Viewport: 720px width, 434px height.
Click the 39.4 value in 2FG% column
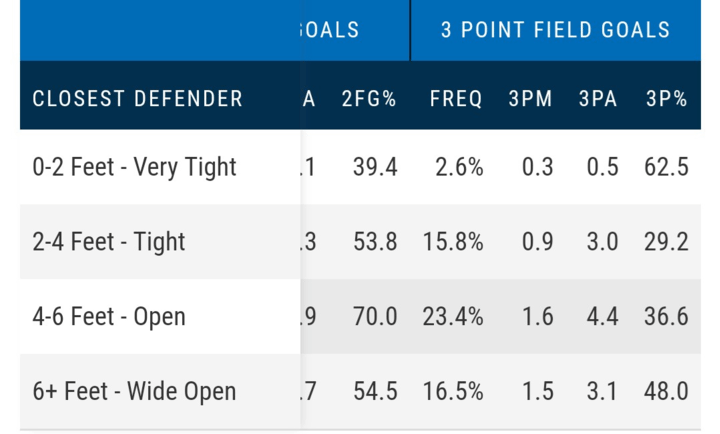click(375, 166)
